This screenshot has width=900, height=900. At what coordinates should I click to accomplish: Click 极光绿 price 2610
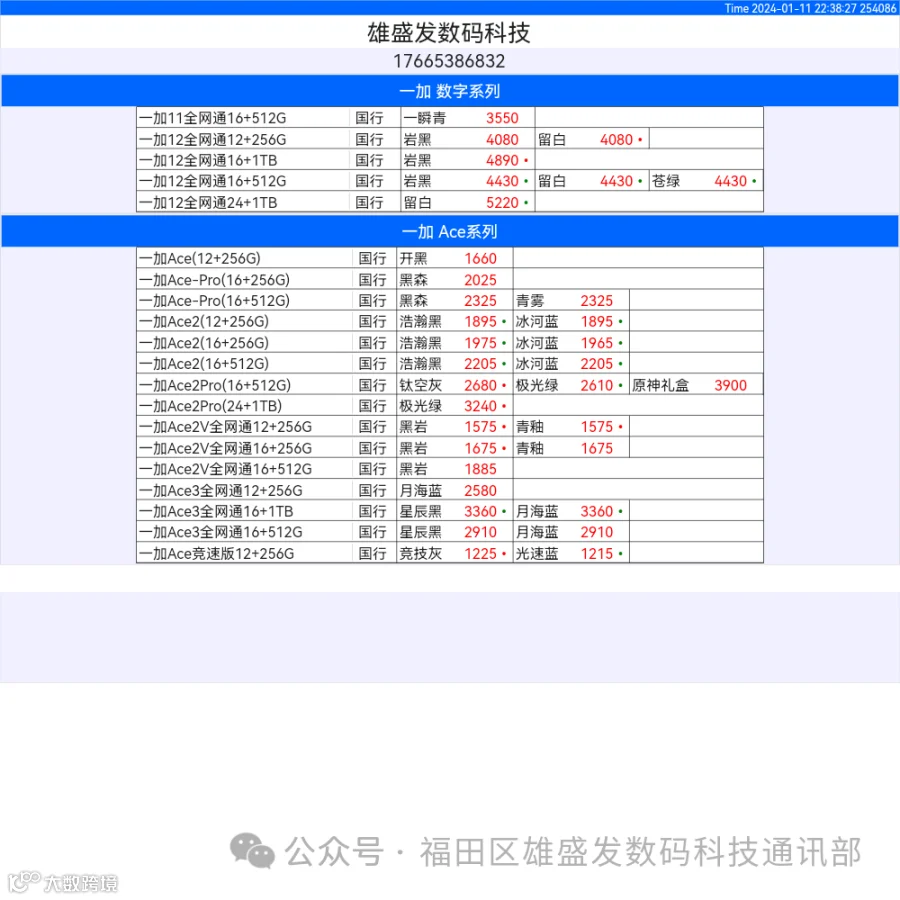[597, 385]
